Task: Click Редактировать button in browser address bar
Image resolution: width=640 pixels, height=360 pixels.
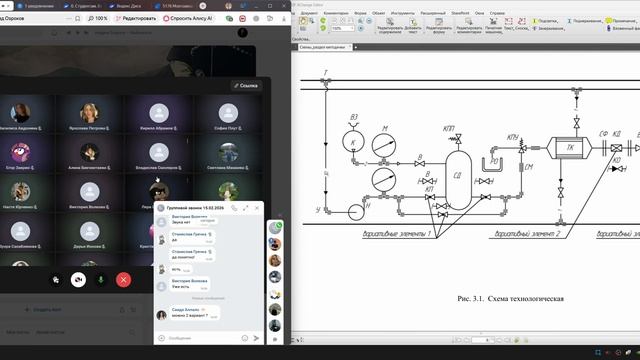Action: pos(136,18)
